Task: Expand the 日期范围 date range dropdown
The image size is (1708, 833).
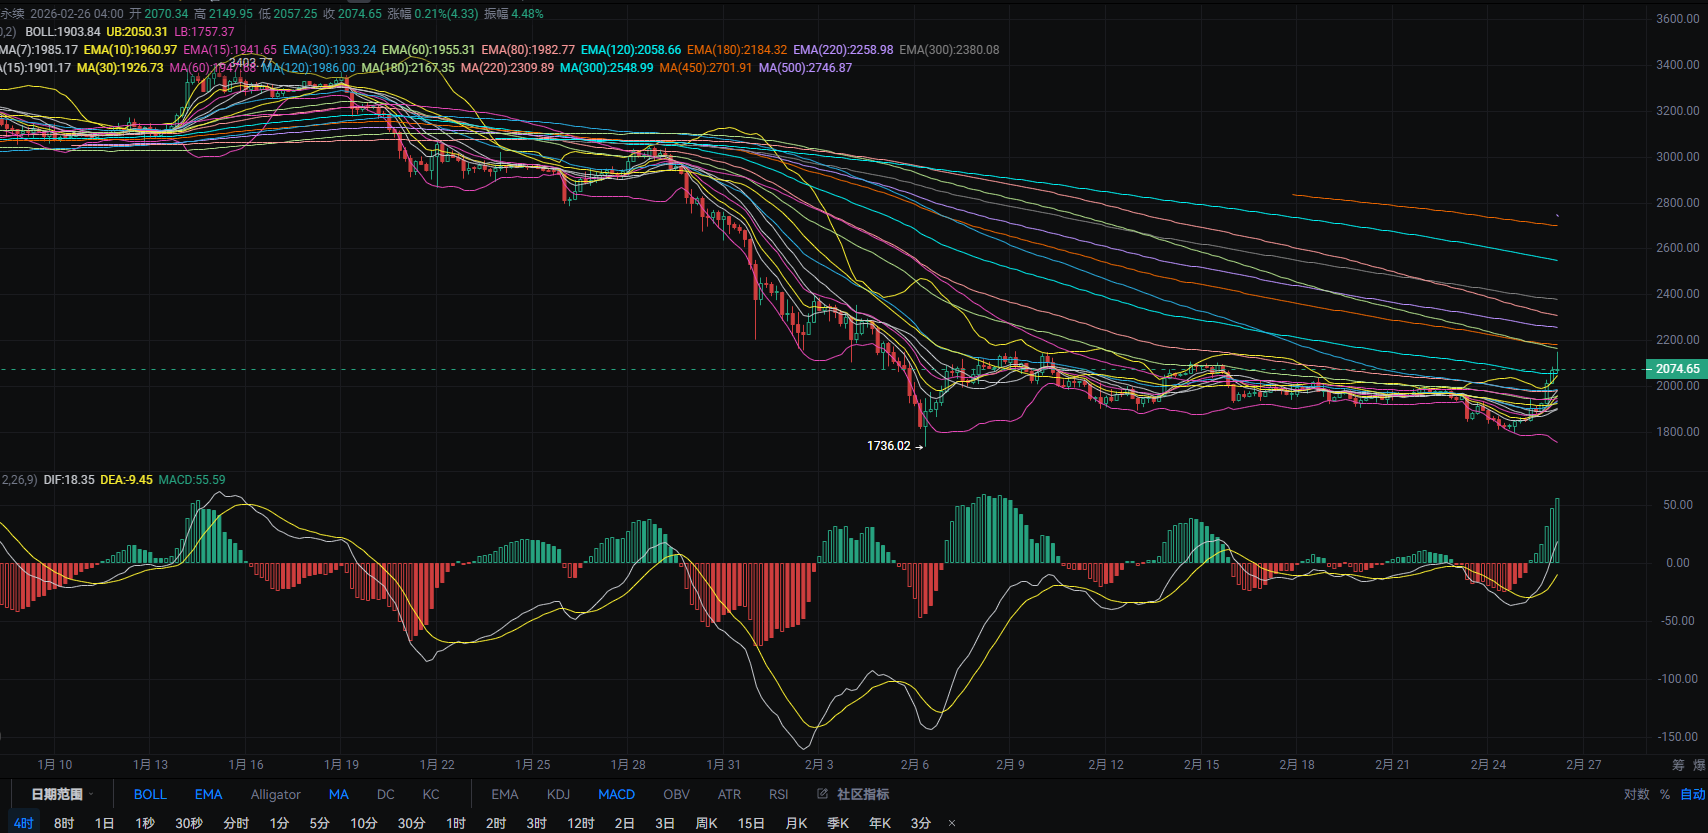Action: tap(57, 794)
